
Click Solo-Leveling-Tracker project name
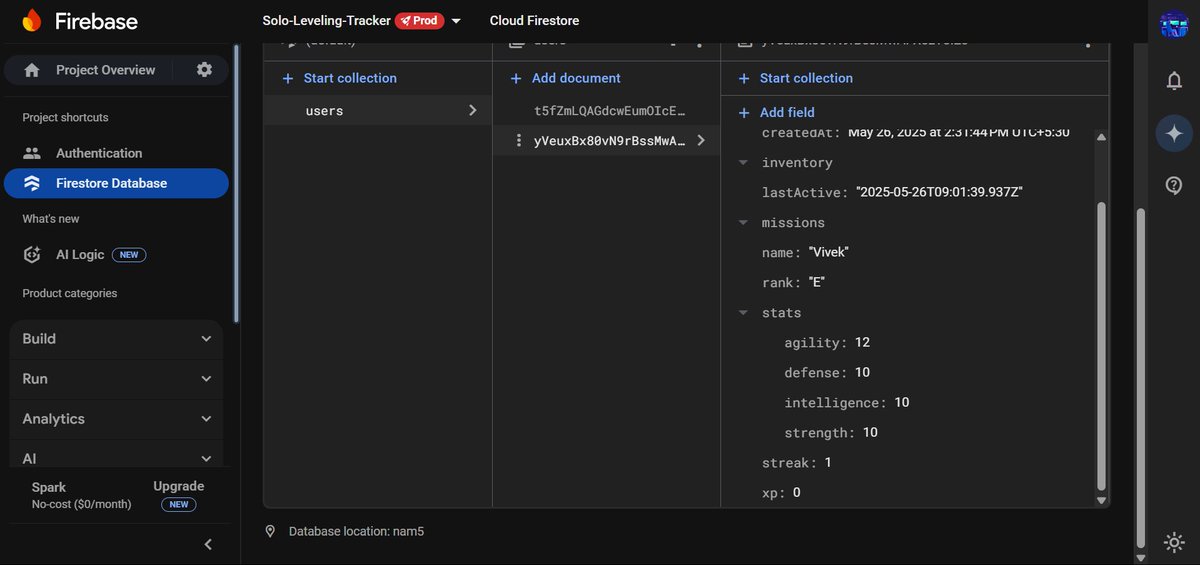(x=326, y=21)
